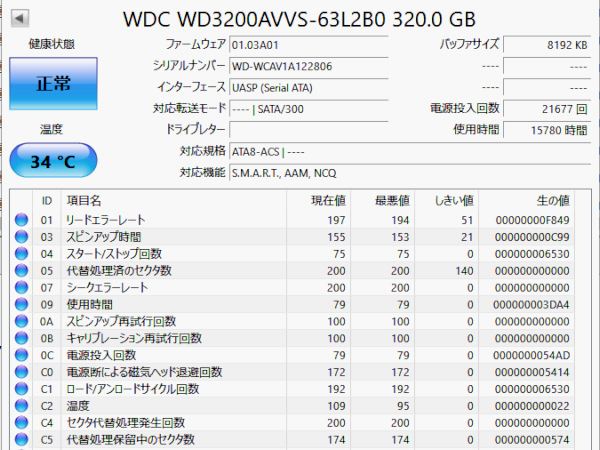Click raw value 000000005414

click(x=532, y=372)
